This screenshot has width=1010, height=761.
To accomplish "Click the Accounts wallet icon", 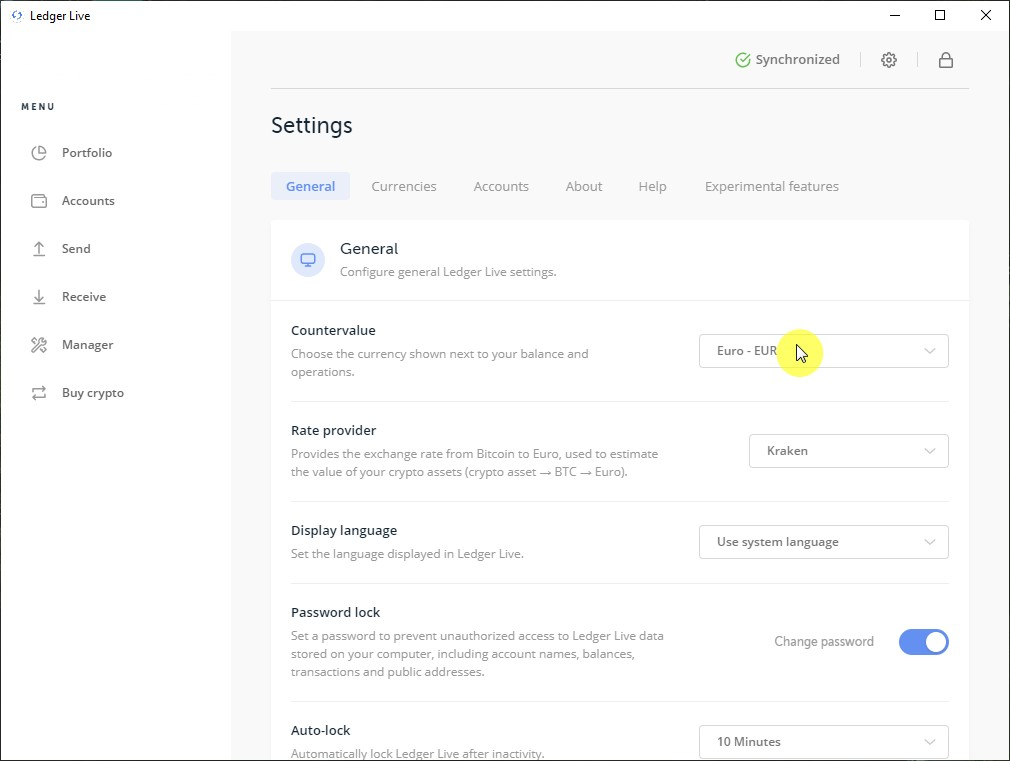I will click(39, 201).
